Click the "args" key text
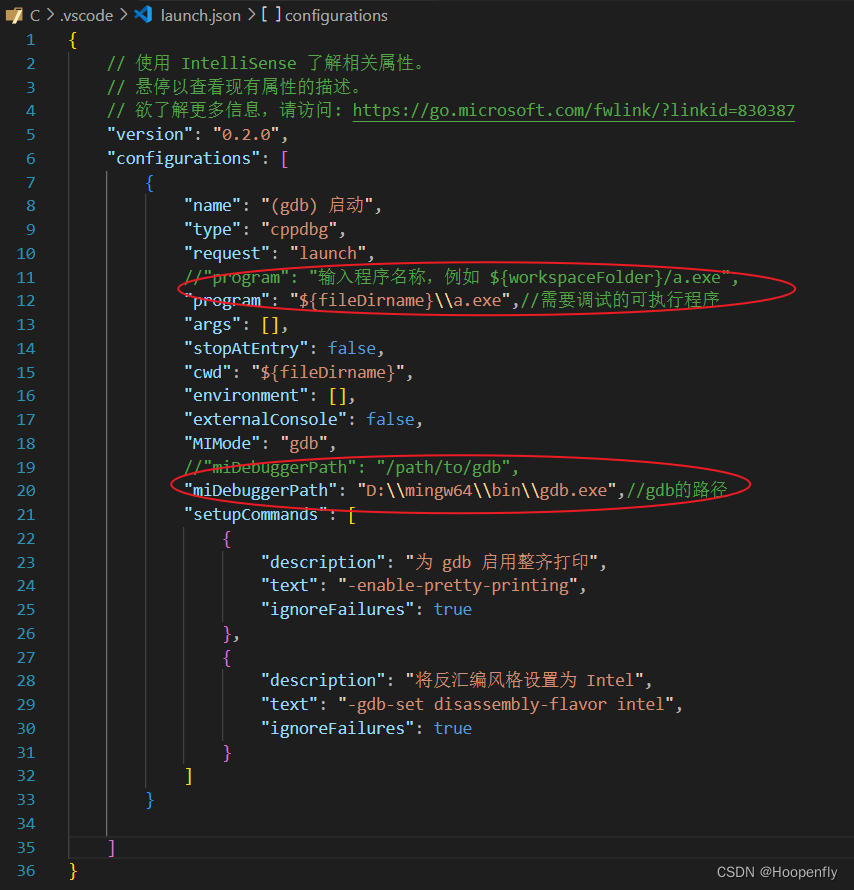The width and height of the screenshot is (854, 890). [x=212, y=325]
